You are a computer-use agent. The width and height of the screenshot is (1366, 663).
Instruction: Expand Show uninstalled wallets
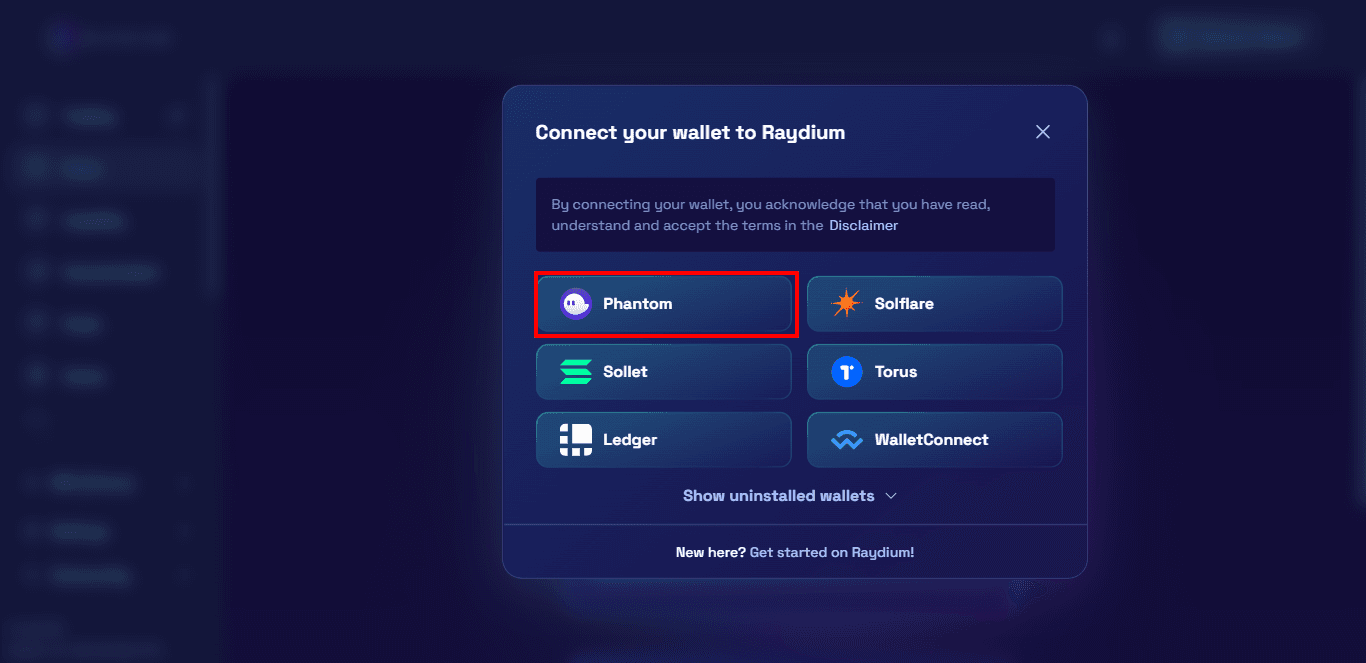coord(792,495)
